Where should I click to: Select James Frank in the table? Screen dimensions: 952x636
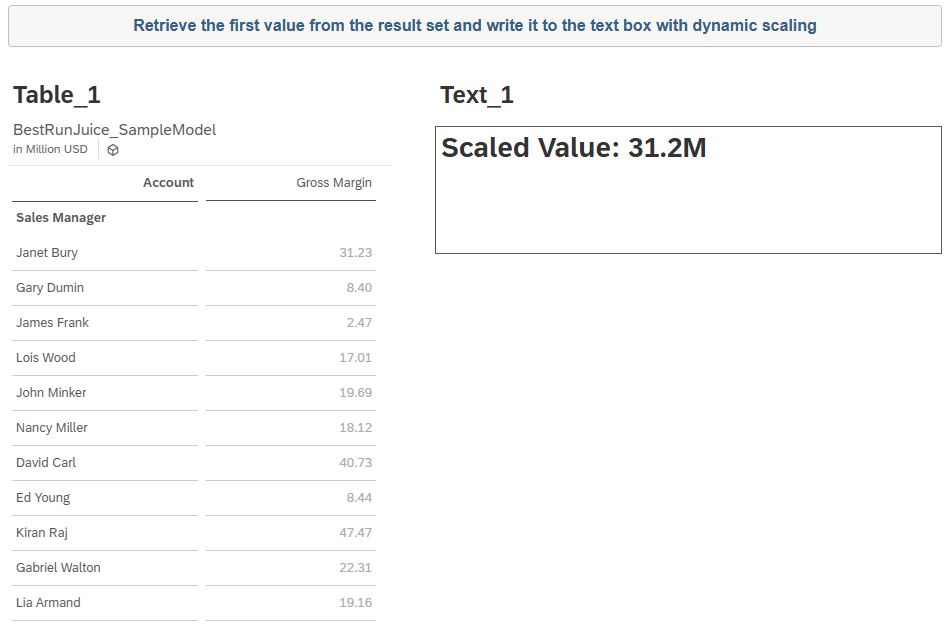(x=52, y=323)
